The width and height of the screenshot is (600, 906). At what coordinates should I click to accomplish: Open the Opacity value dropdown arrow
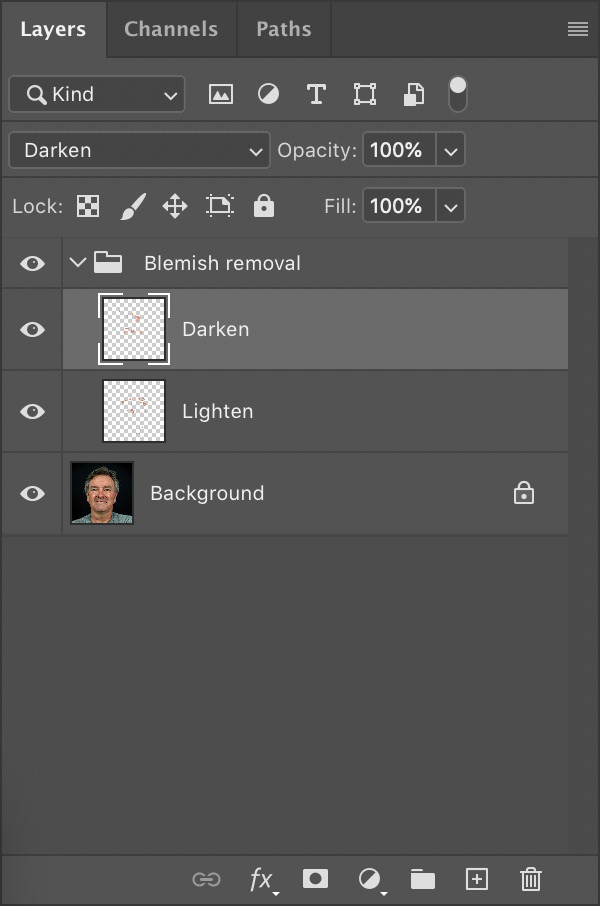pyautogui.click(x=451, y=151)
